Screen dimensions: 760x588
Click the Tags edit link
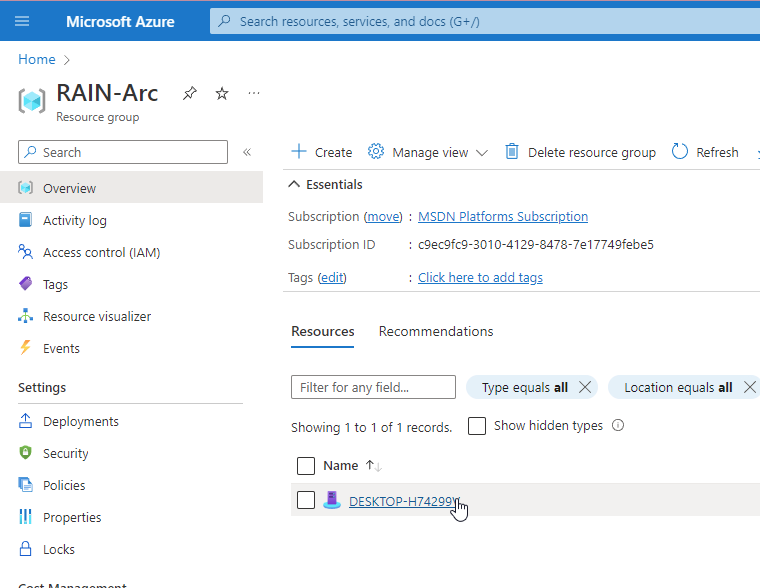[332, 278]
